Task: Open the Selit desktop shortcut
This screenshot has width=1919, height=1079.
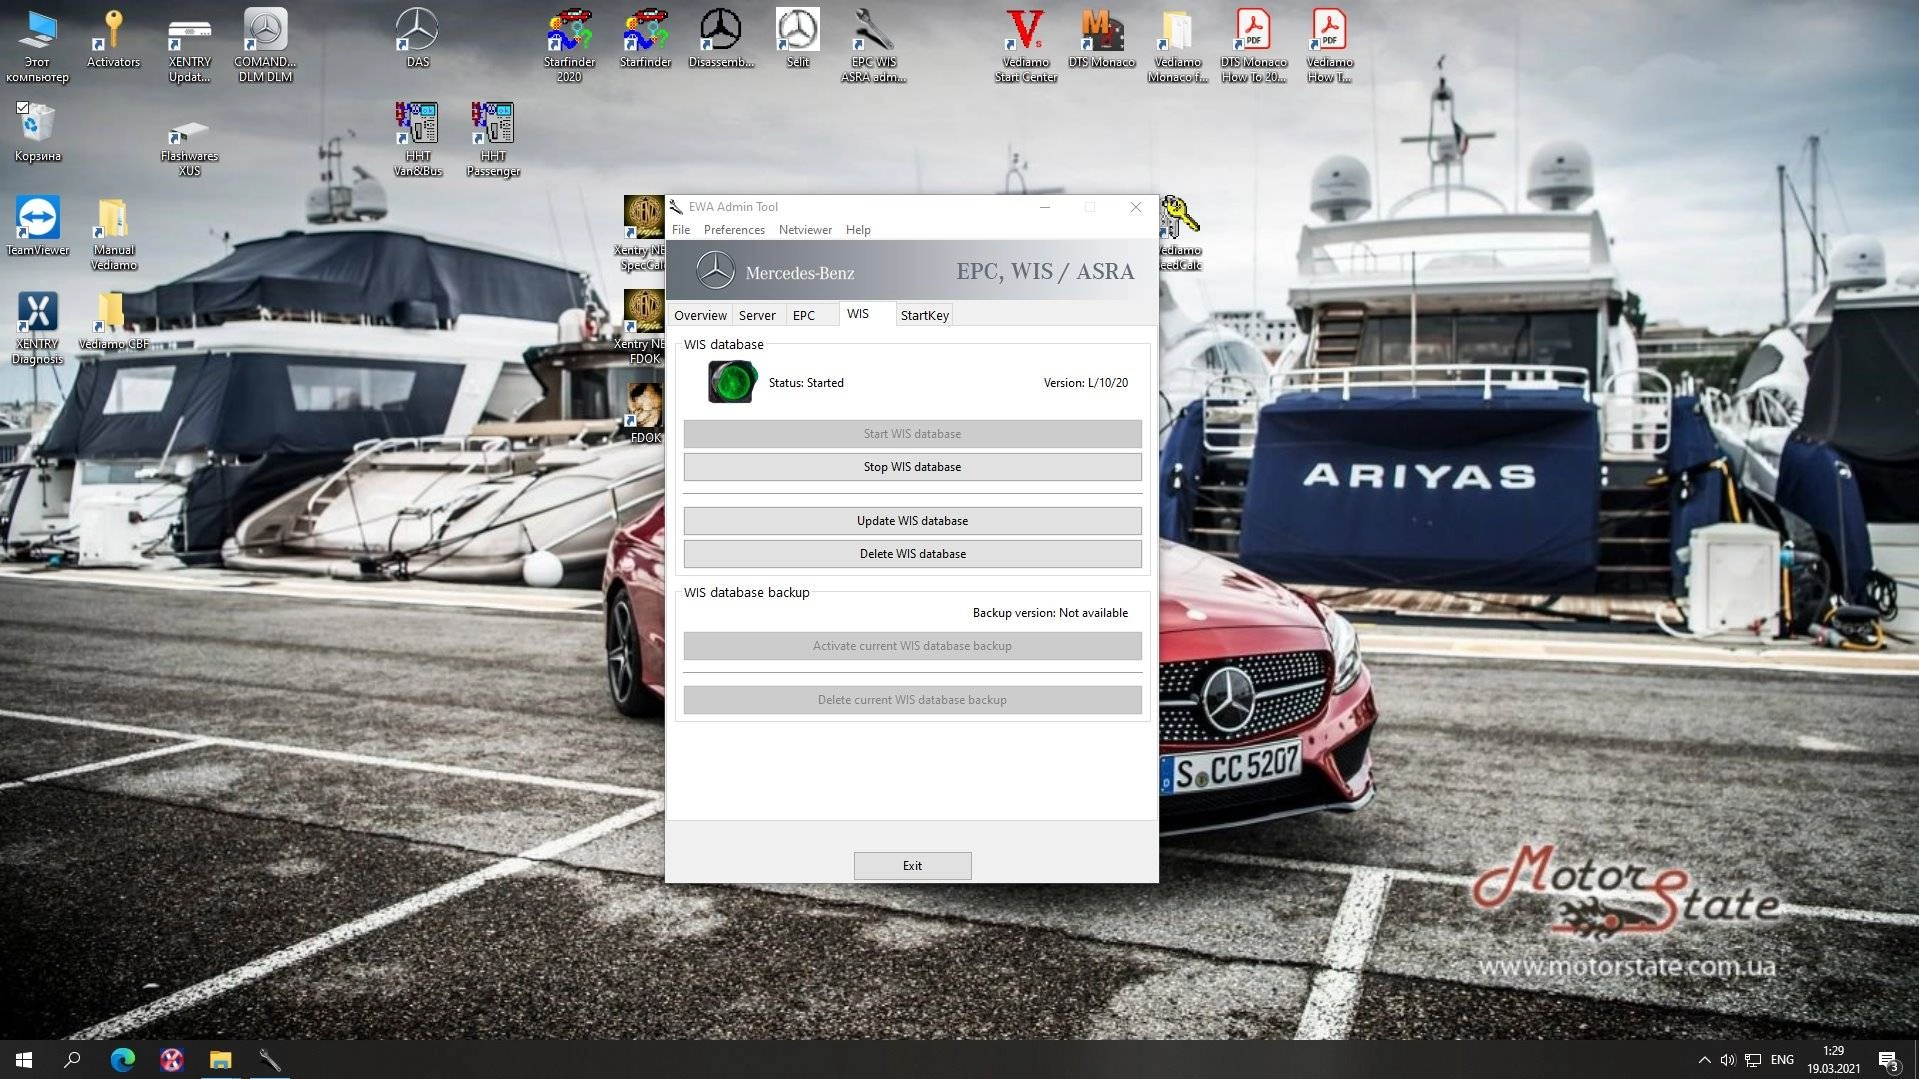Action: point(797,38)
